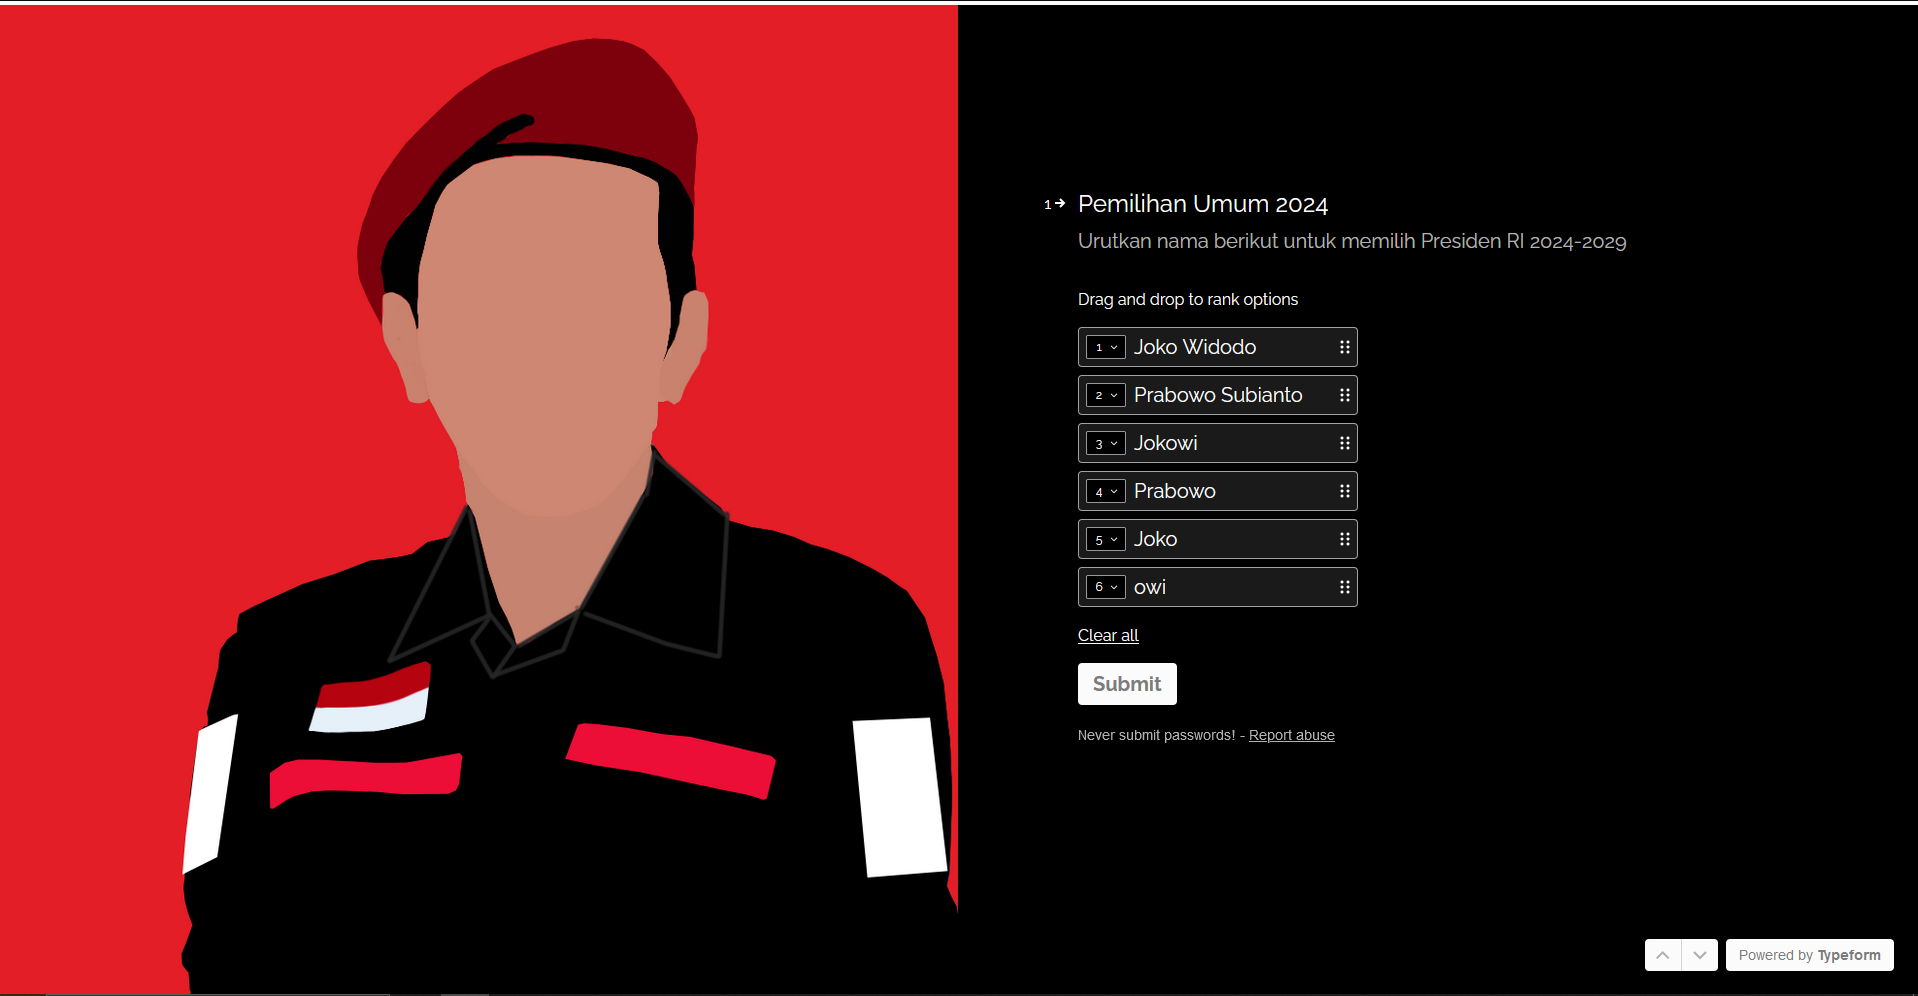
Task: Click the 'Drag and drop to rank options' text
Action: (x=1188, y=299)
